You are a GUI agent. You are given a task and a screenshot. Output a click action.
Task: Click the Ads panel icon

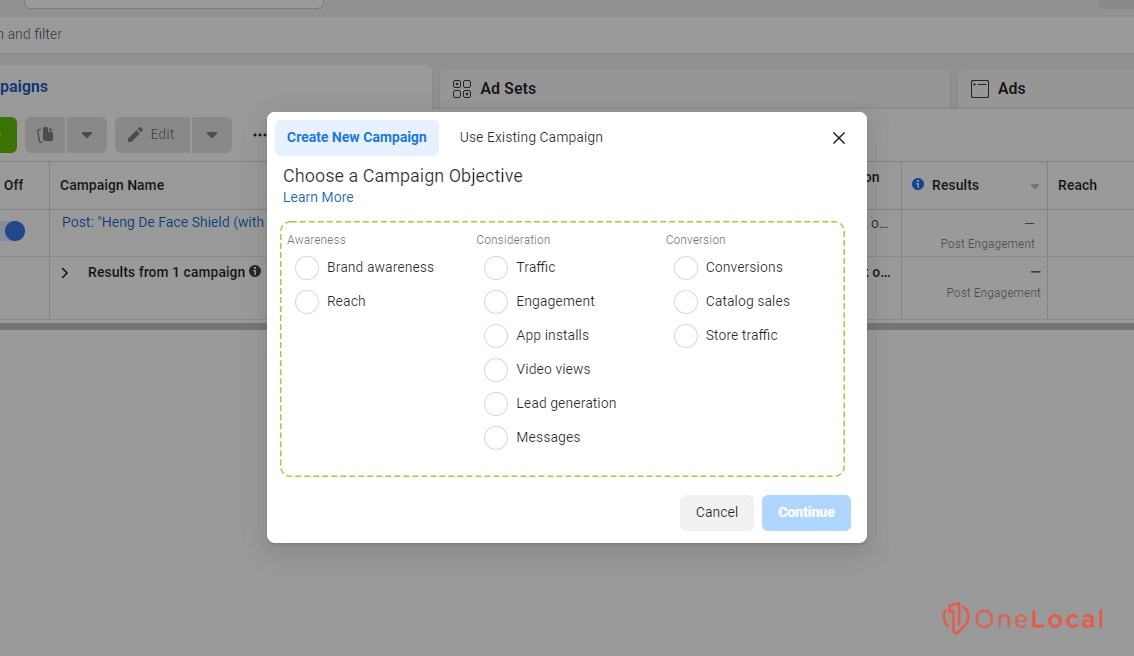pyautogui.click(x=980, y=89)
